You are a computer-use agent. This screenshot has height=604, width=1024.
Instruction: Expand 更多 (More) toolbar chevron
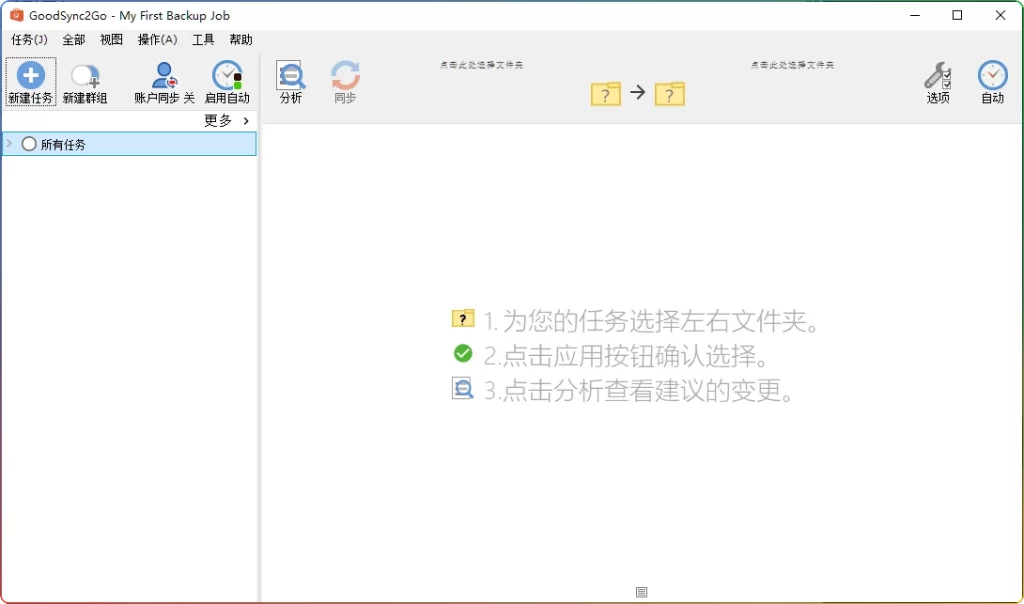pos(246,121)
